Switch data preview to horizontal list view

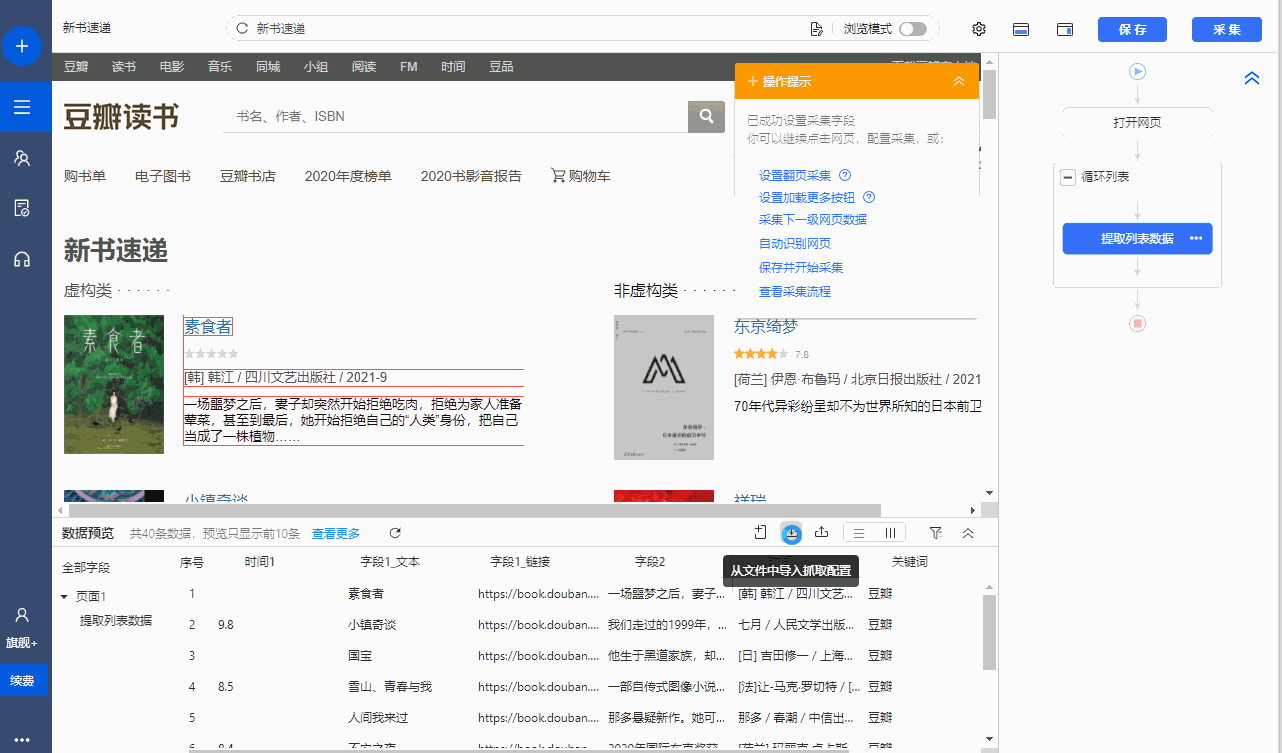point(859,533)
